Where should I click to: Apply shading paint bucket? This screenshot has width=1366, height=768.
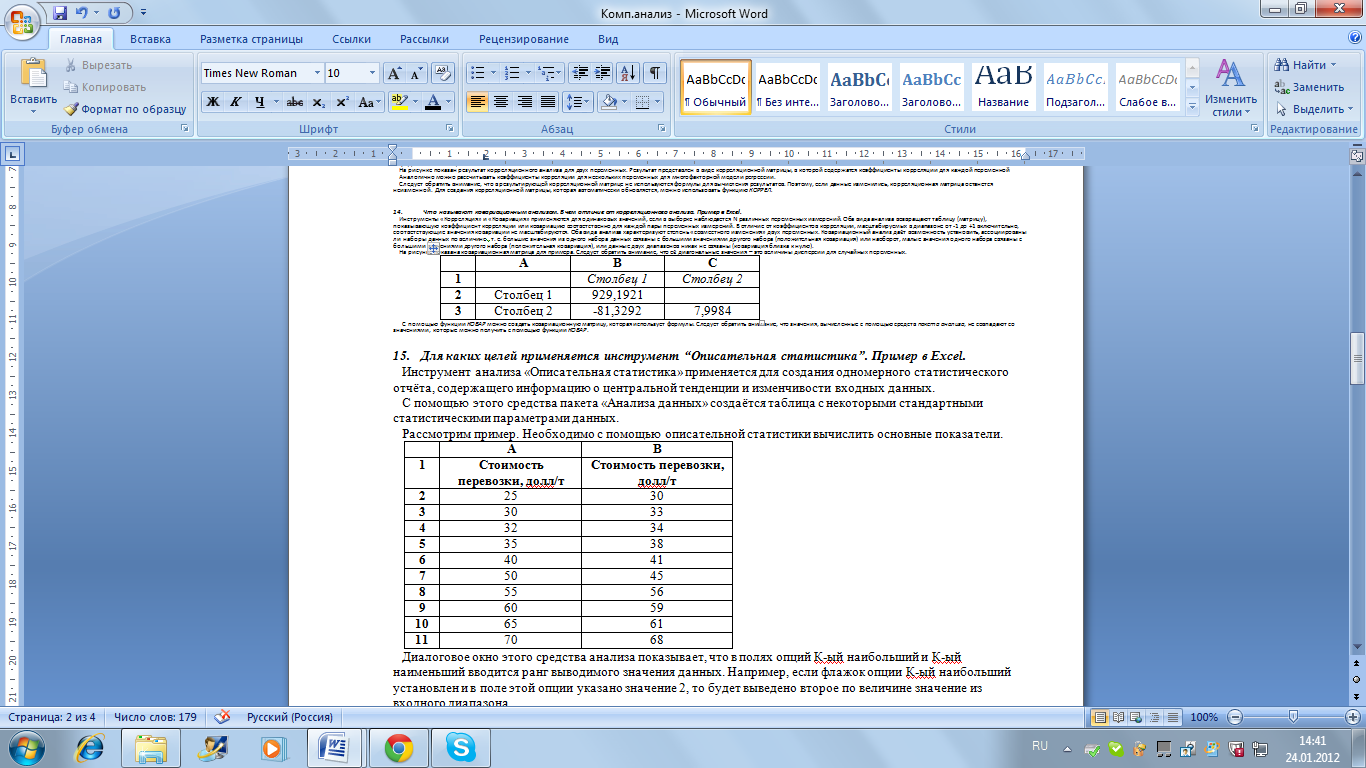607,102
